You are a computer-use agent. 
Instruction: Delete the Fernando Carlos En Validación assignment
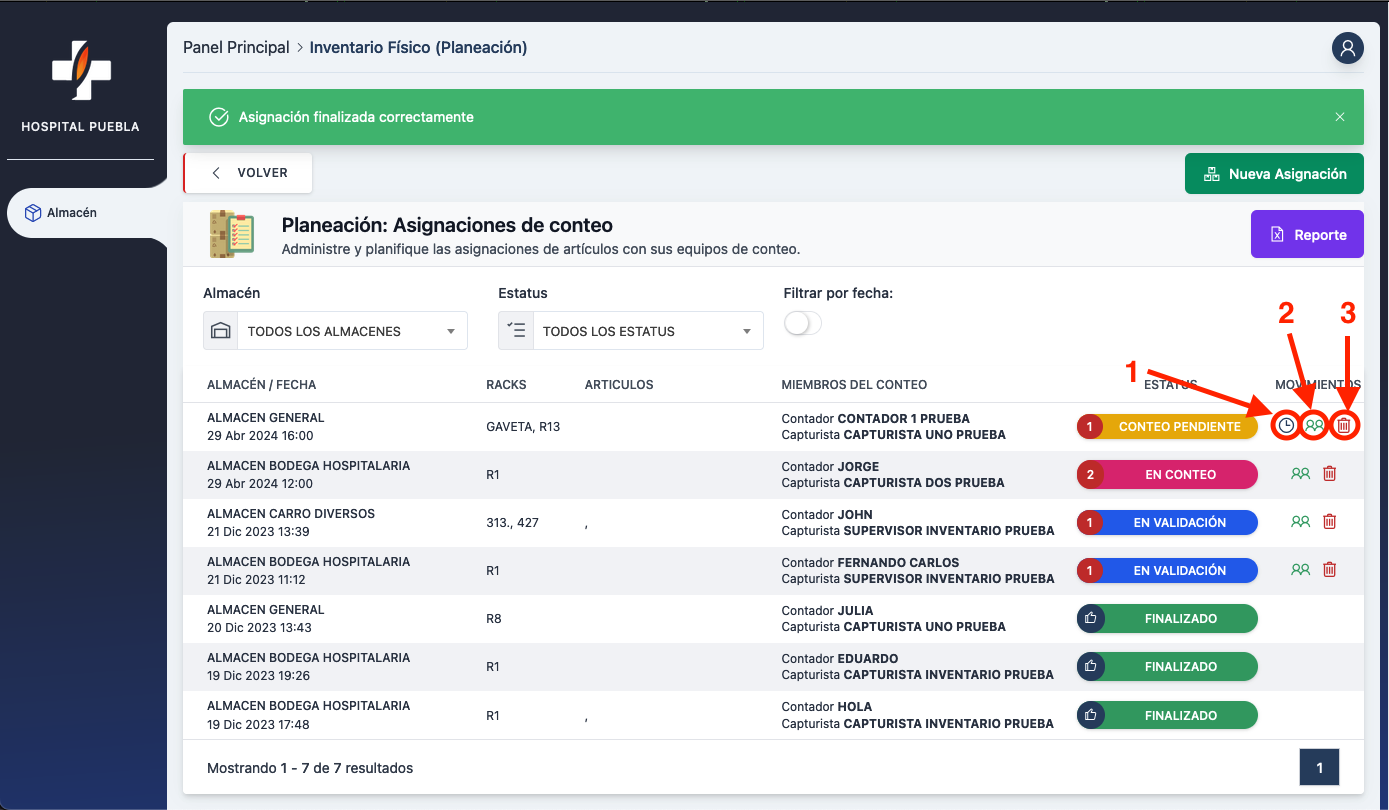click(x=1329, y=570)
